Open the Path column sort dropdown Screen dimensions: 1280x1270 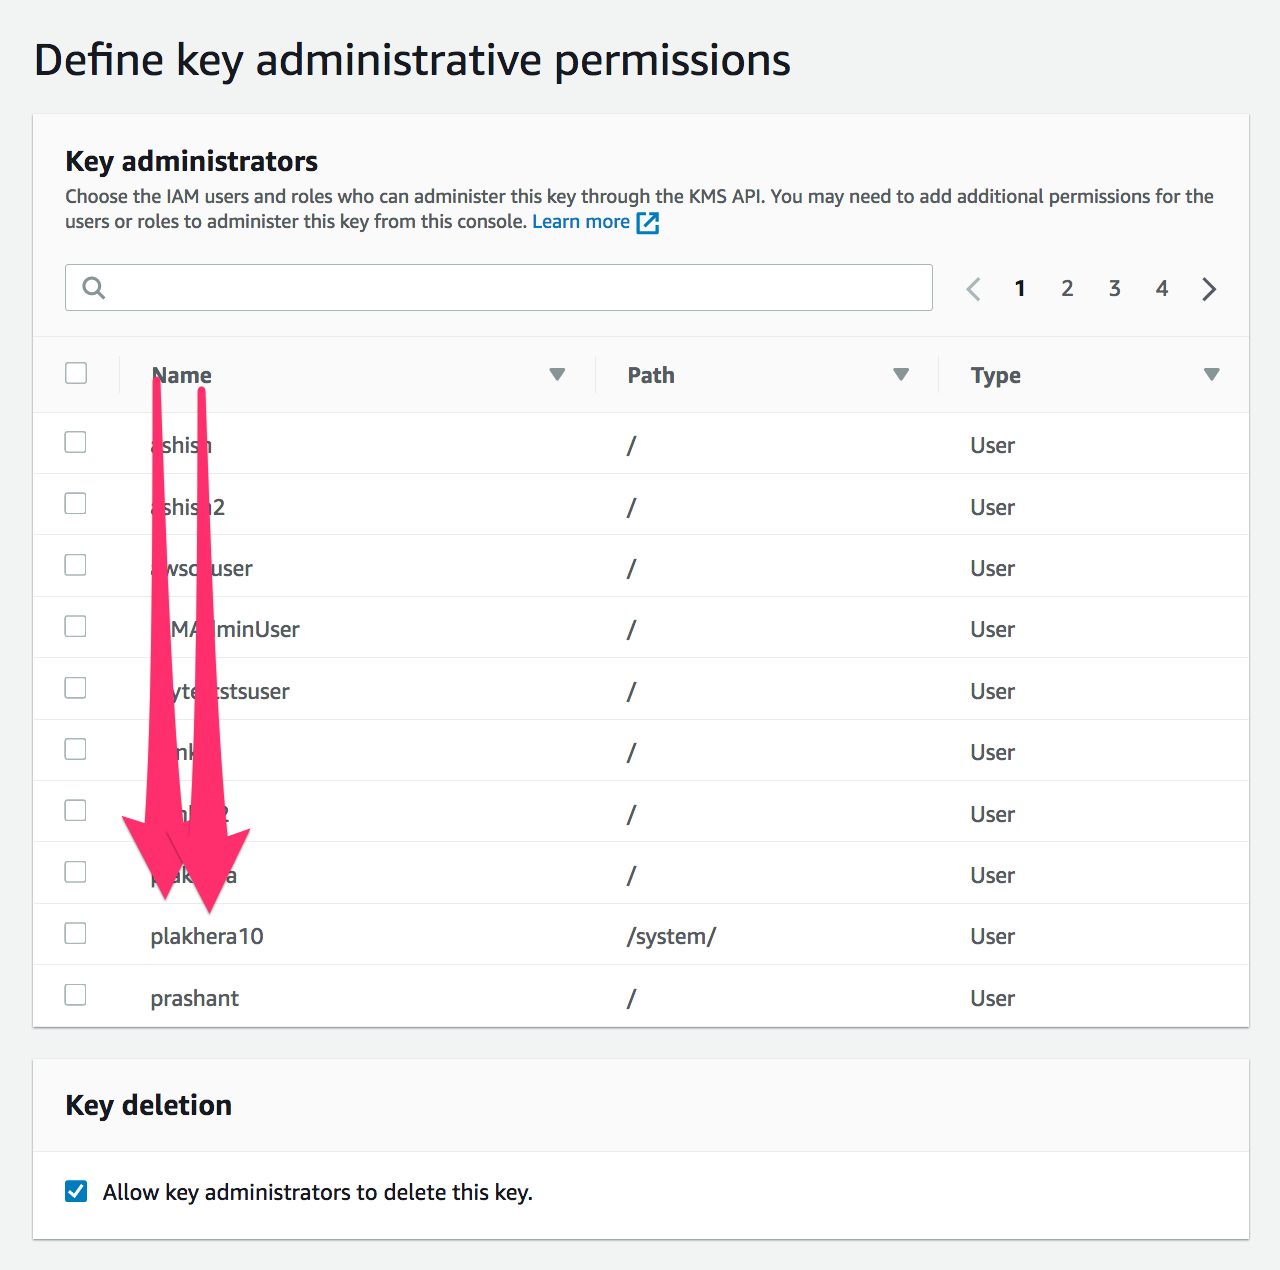(x=901, y=374)
